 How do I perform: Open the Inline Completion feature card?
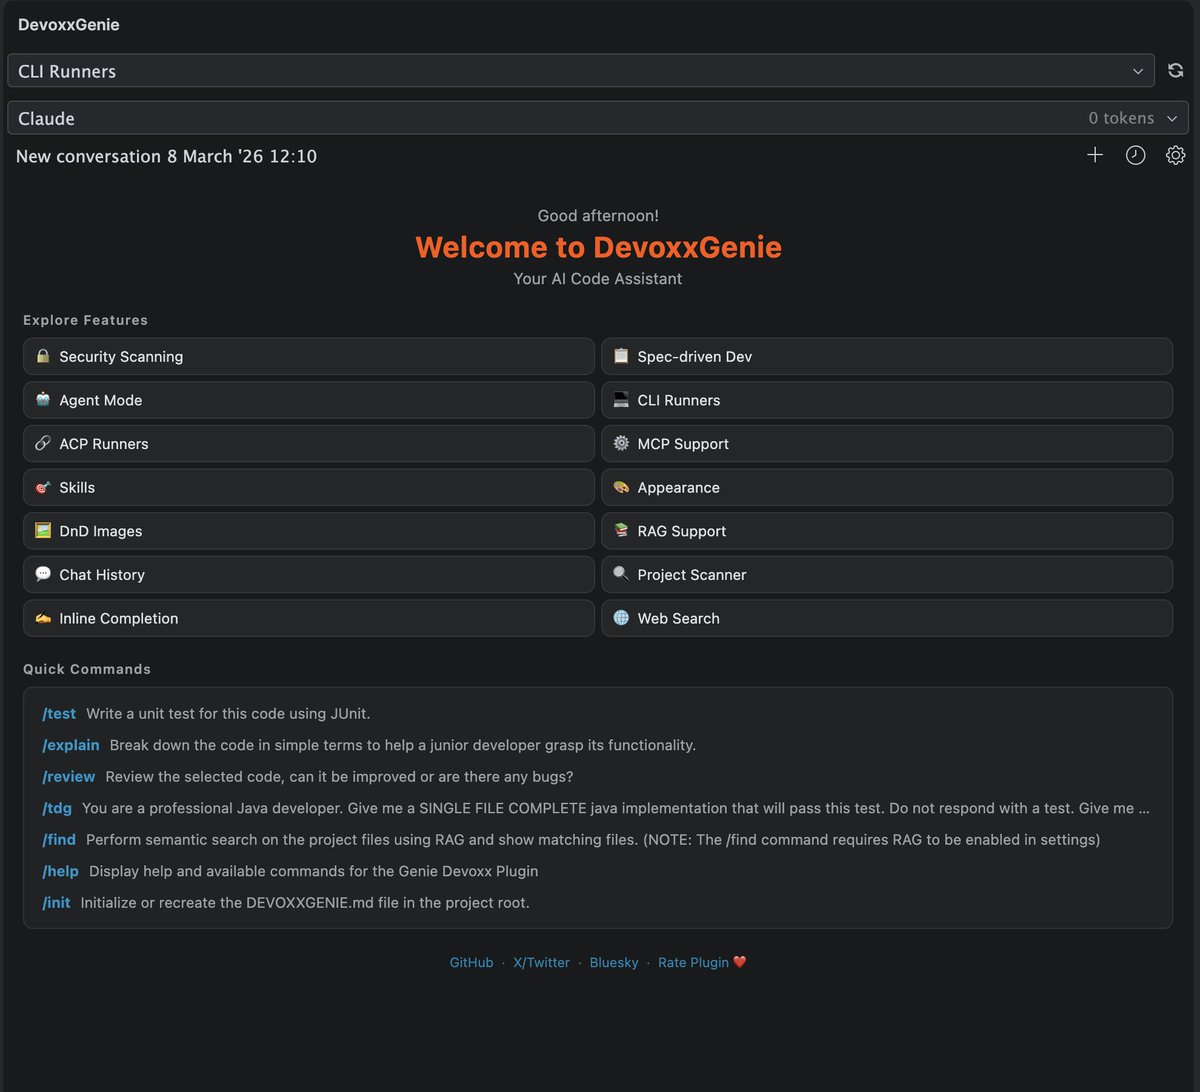point(309,618)
